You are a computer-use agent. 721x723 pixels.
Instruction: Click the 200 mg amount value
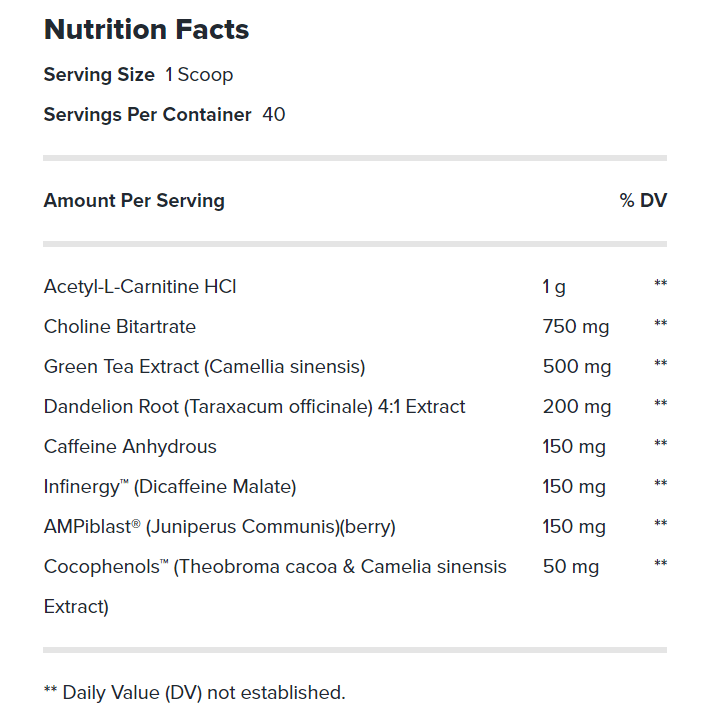[x=577, y=407]
